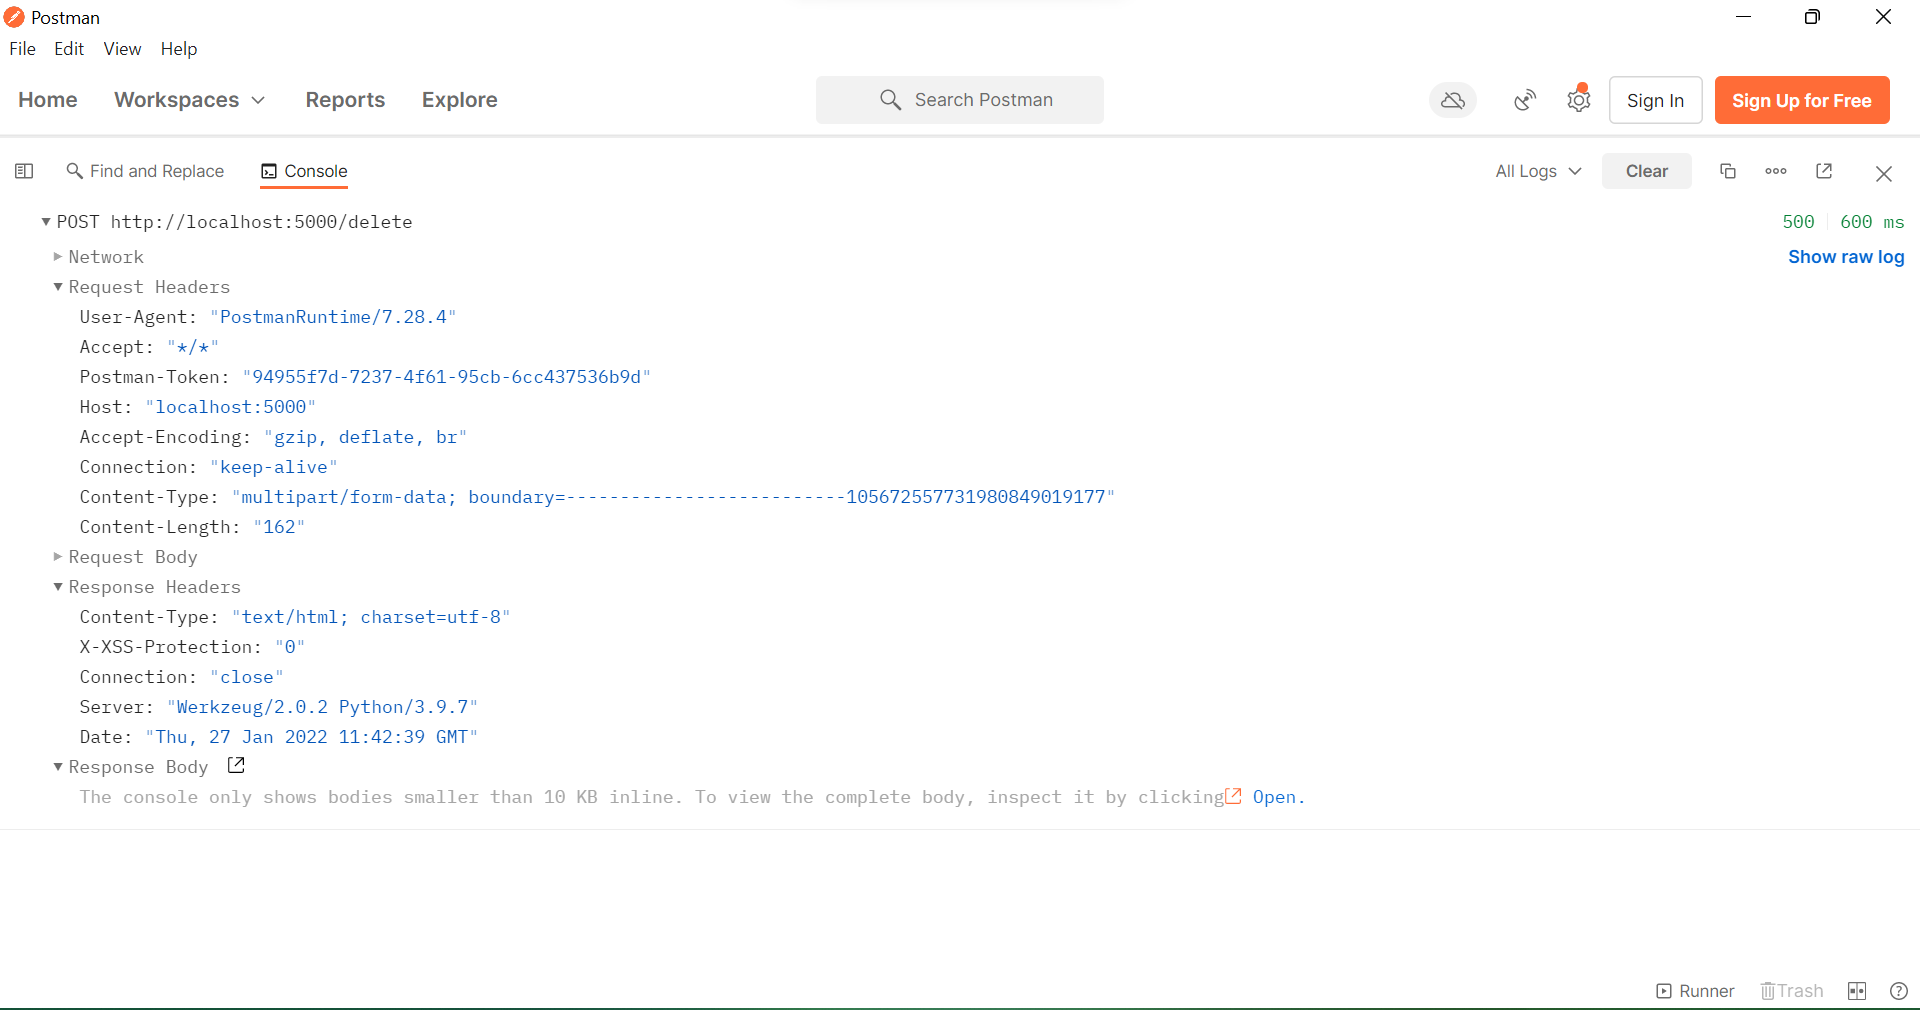Click the Clear button to empty console
This screenshot has width=1920, height=1010.
coord(1646,171)
